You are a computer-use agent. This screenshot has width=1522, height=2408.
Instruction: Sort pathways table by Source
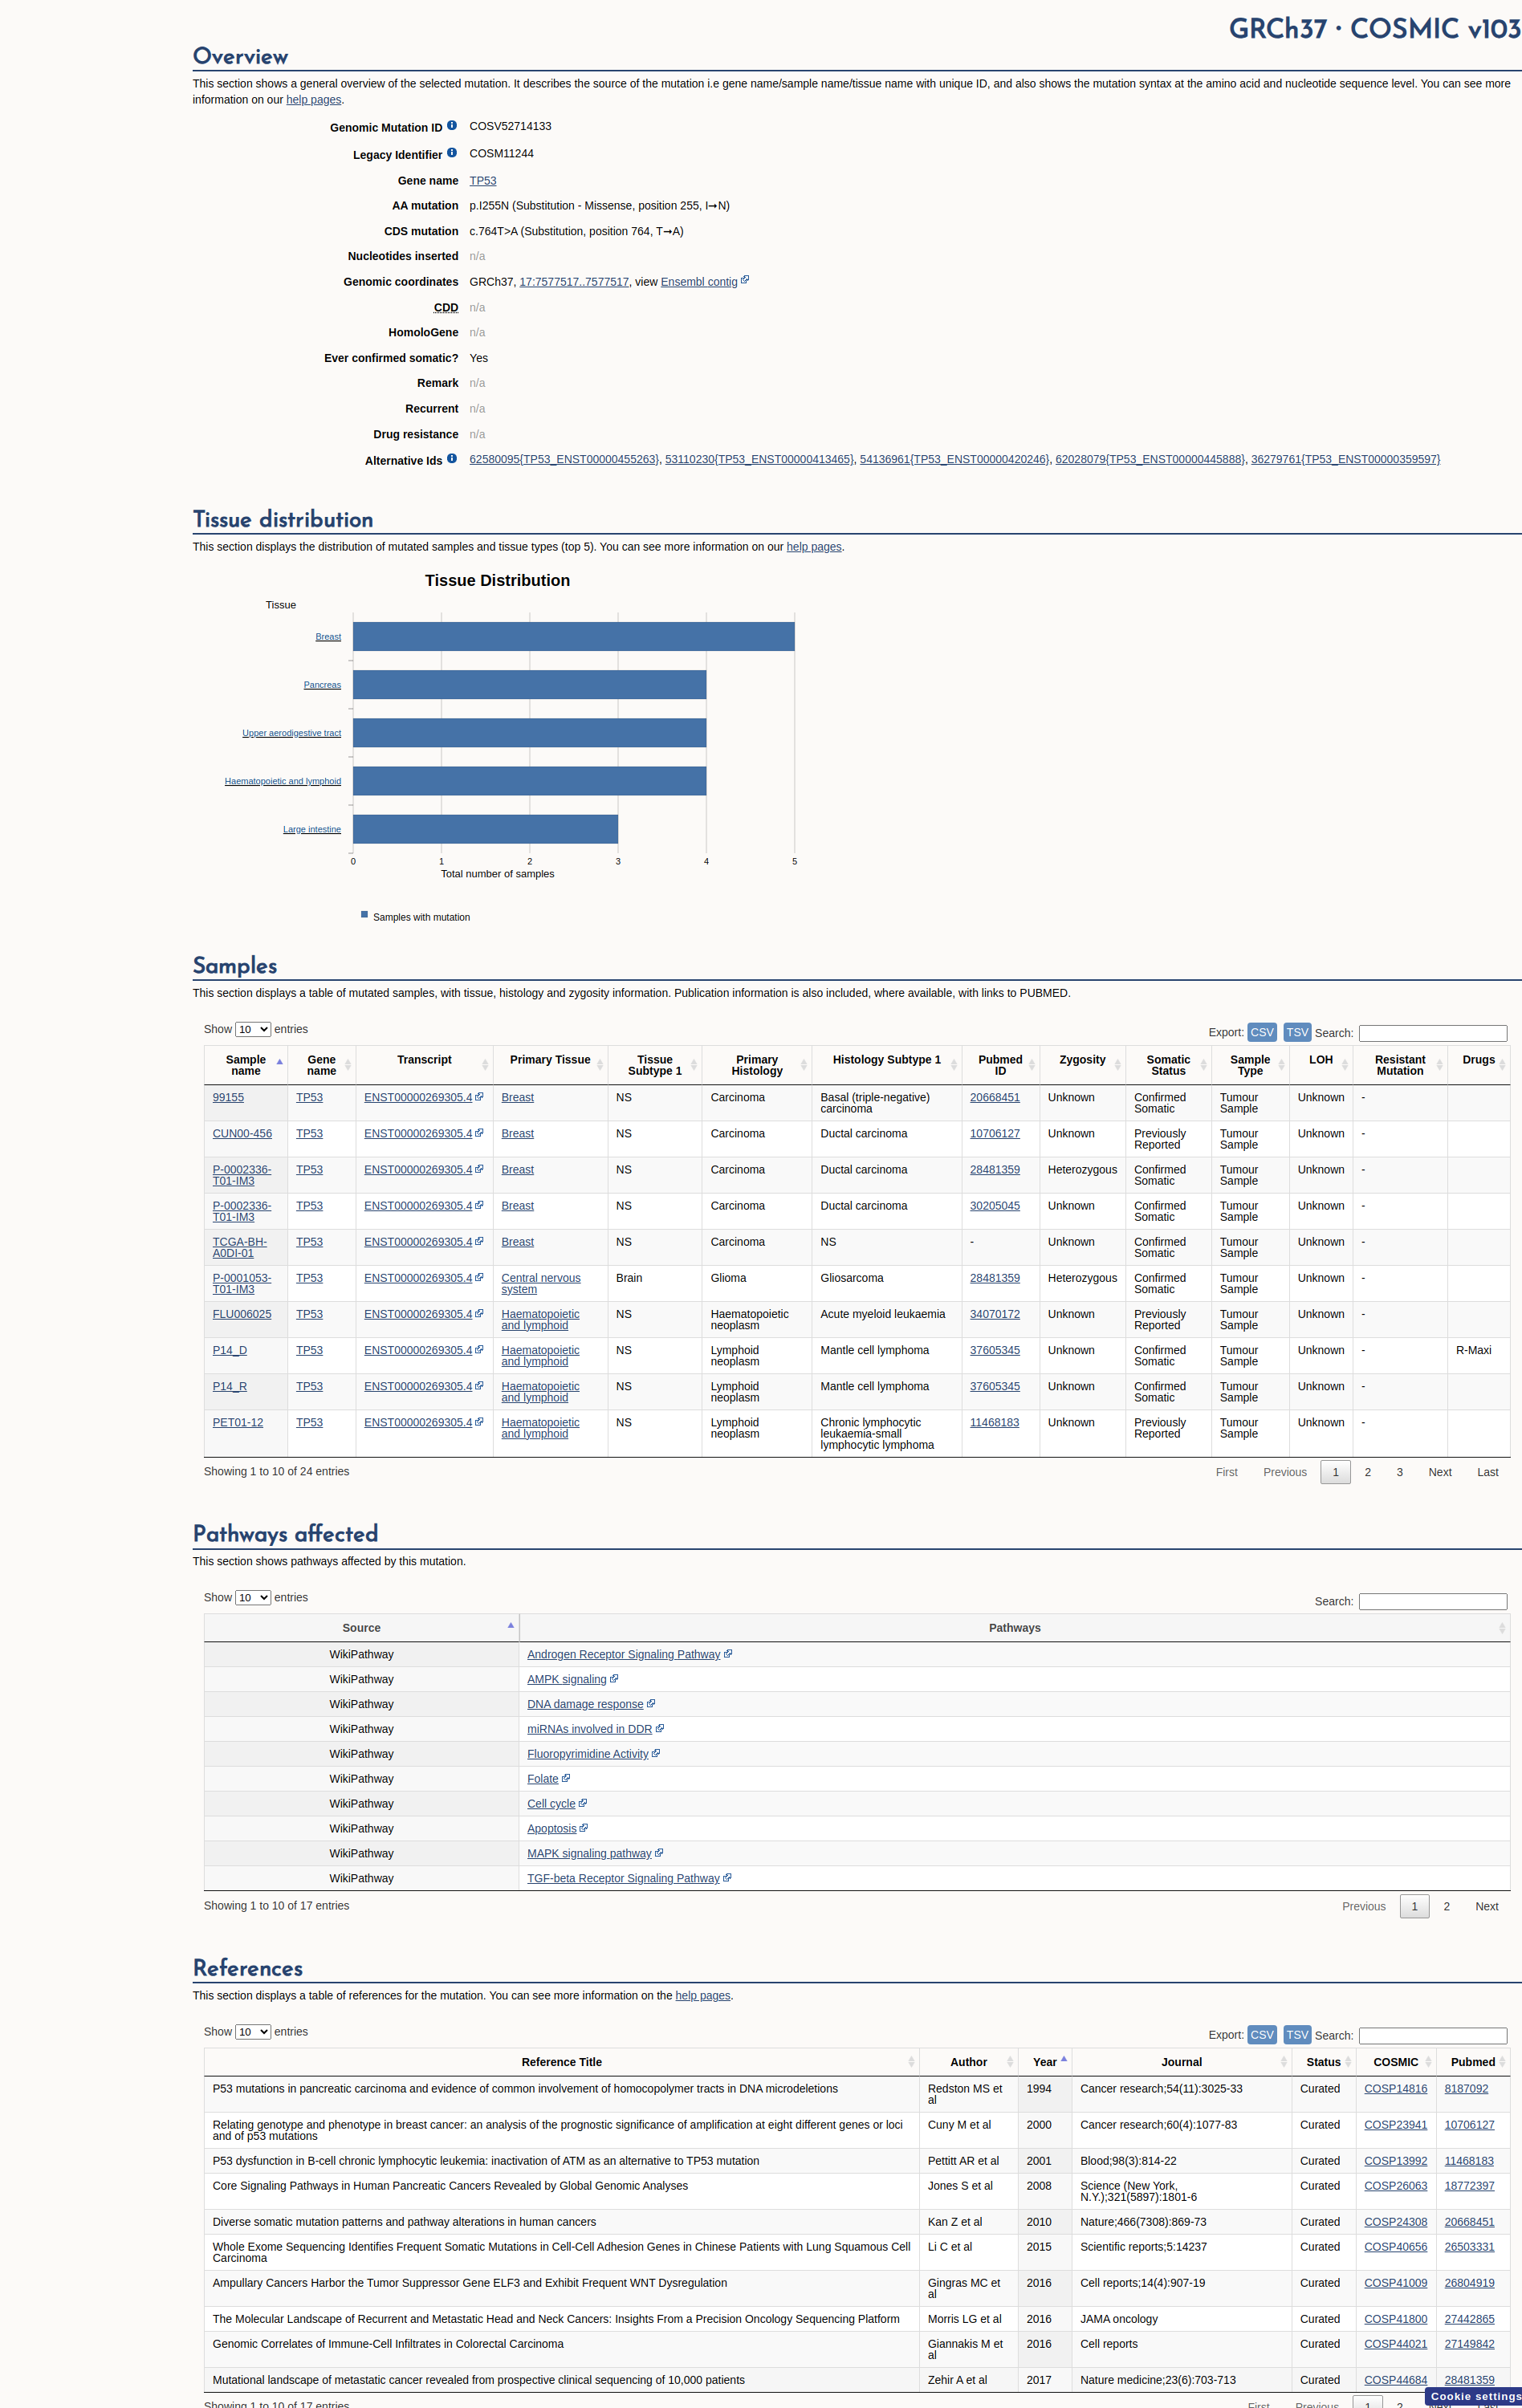click(361, 1628)
